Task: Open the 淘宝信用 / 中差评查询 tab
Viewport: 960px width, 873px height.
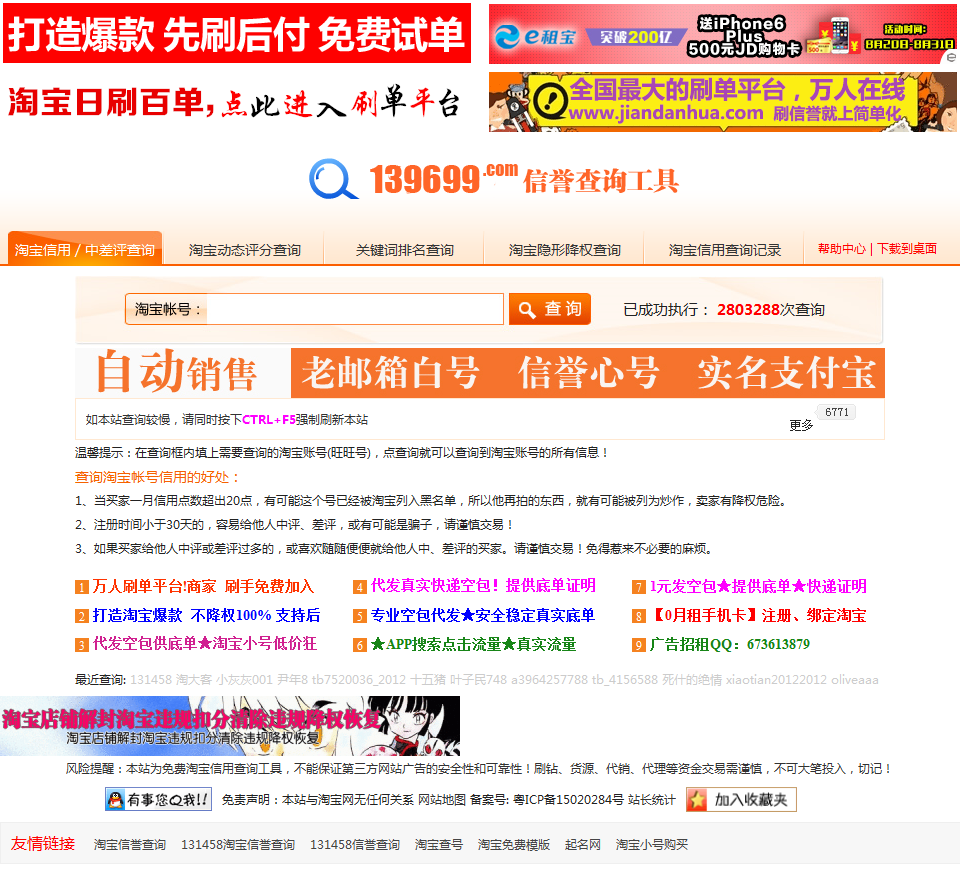Action: [85, 249]
